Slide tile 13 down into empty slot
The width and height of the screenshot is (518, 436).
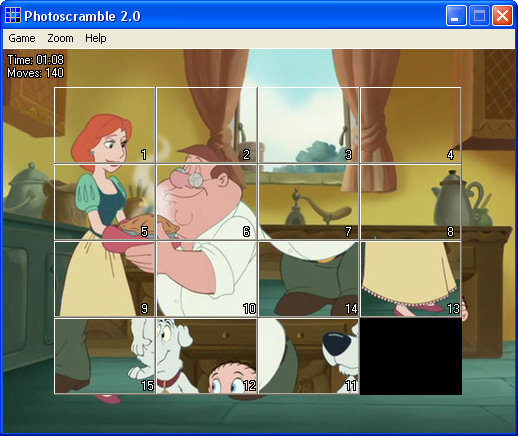[x=411, y=279]
